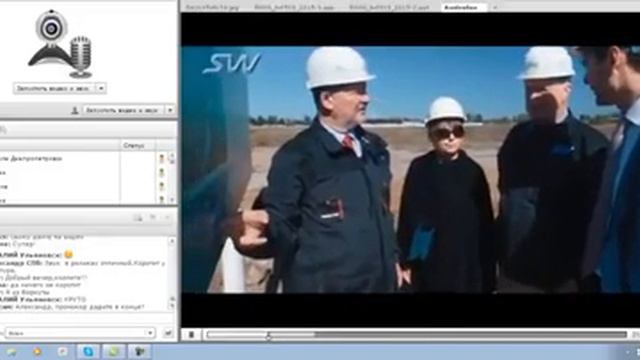Image resolution: width=640 pixels, height=360 pixels.
Task: Click status icon of the second participant row
Action: point(162,173)
